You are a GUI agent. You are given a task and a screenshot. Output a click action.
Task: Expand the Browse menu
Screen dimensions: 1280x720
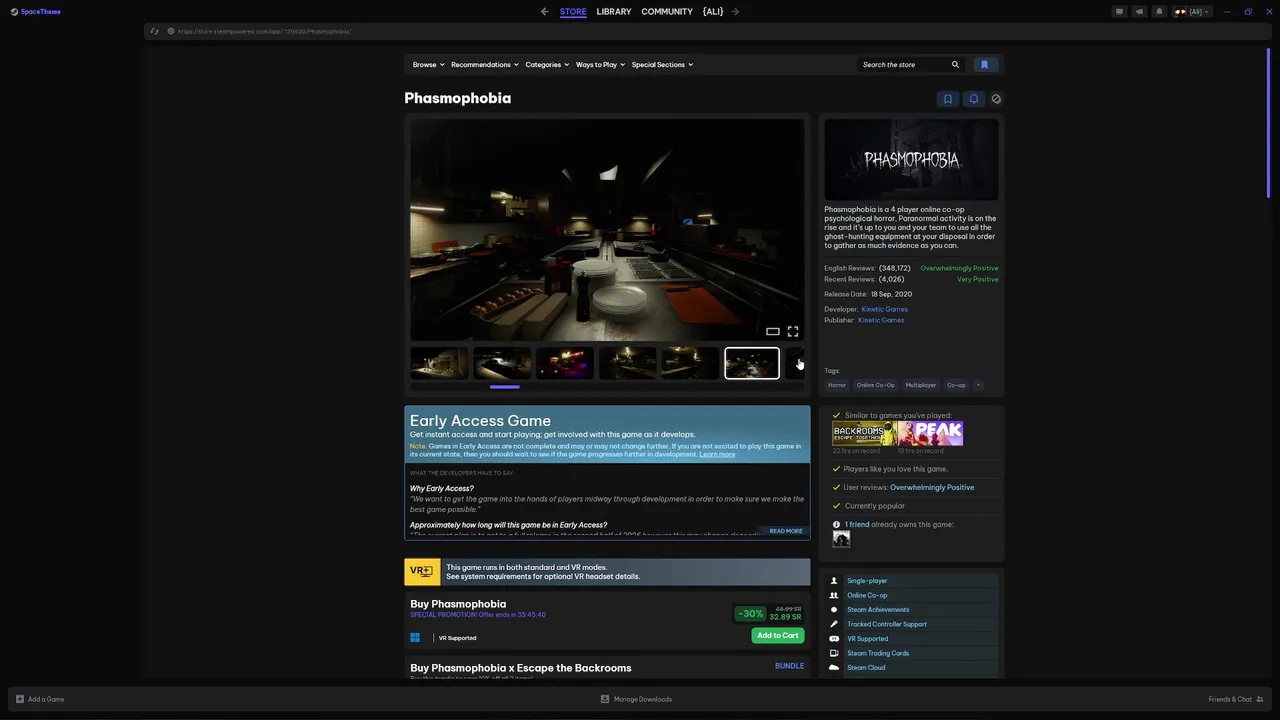(428, 65)
